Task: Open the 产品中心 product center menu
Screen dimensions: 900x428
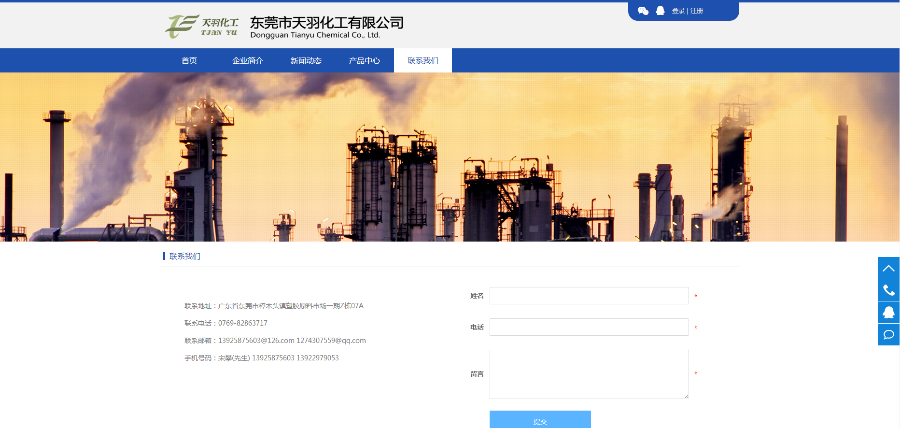Action: pyautogui.click(x=364, y=60)
